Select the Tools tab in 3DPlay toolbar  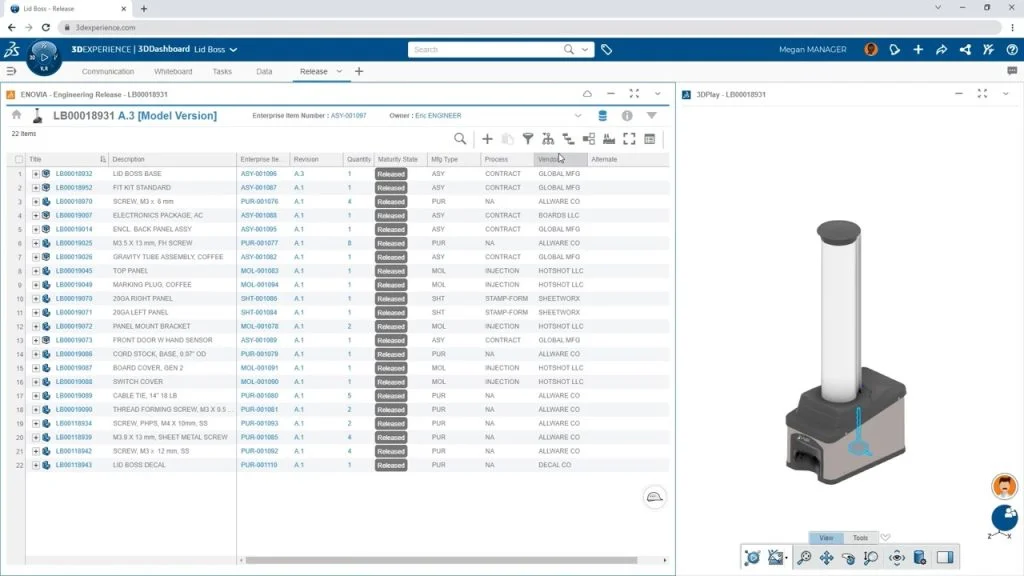click(860, 538)
